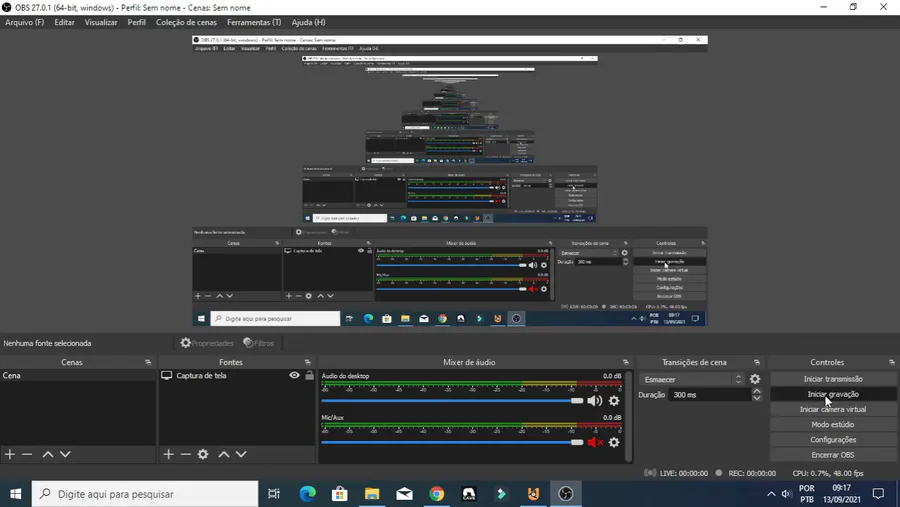Click Iniciar câmera virtual button
Viewport: 900px width, 507px height.
pyautogui.click(x=833, y=409)
